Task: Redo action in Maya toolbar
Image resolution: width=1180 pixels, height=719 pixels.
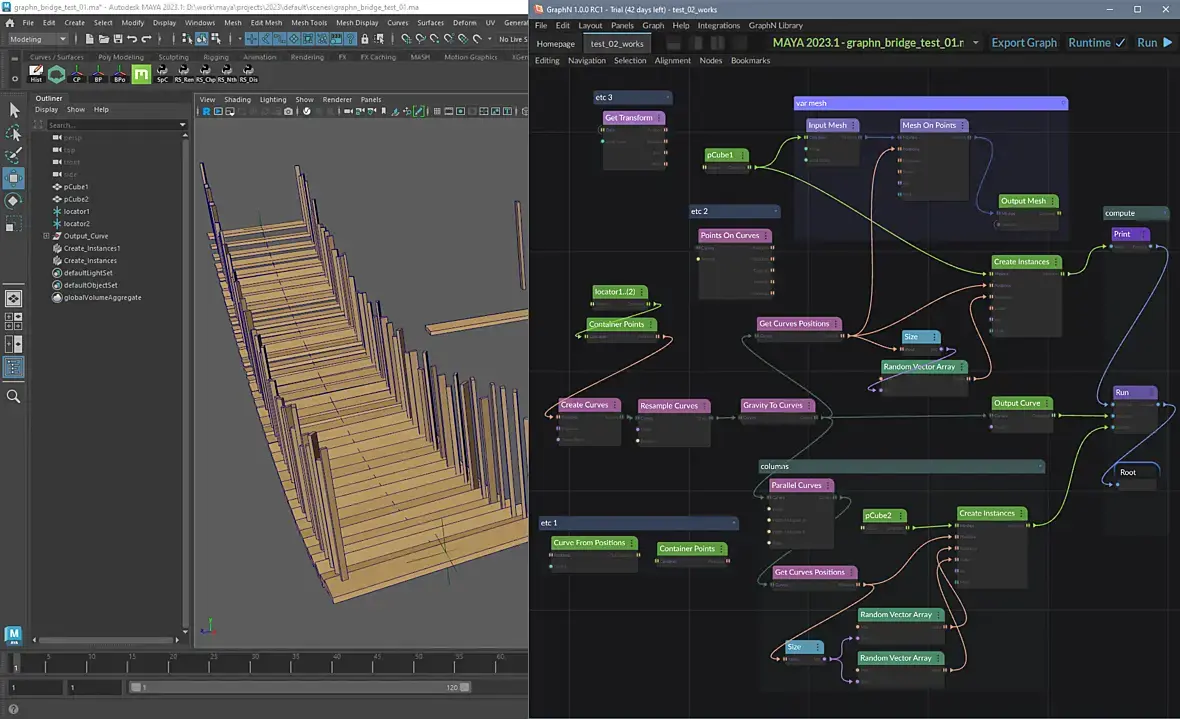Action: click(146, 39)
